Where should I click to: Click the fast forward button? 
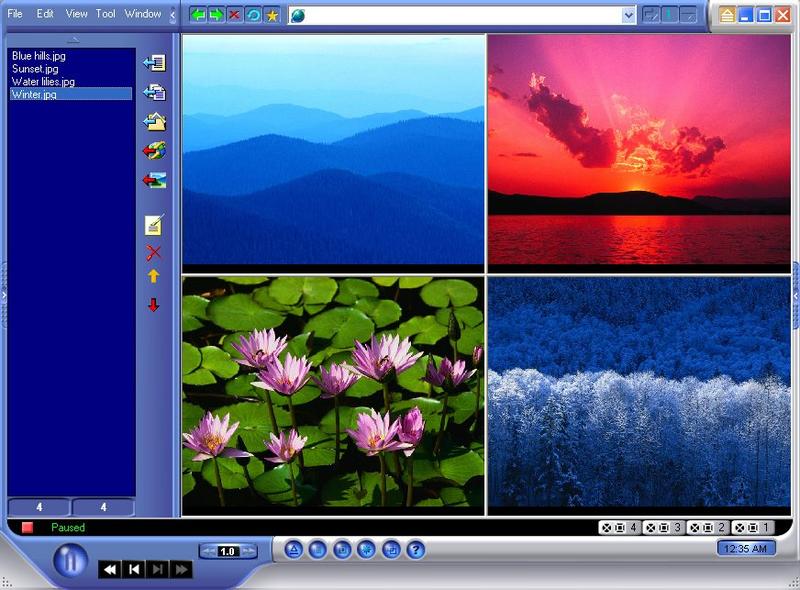tap(181, 569)
